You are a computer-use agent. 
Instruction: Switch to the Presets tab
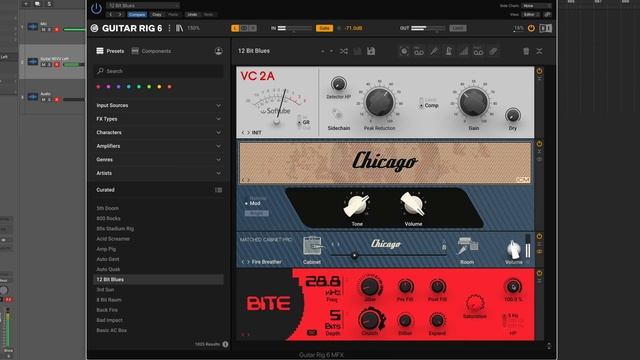pos(110,51)
